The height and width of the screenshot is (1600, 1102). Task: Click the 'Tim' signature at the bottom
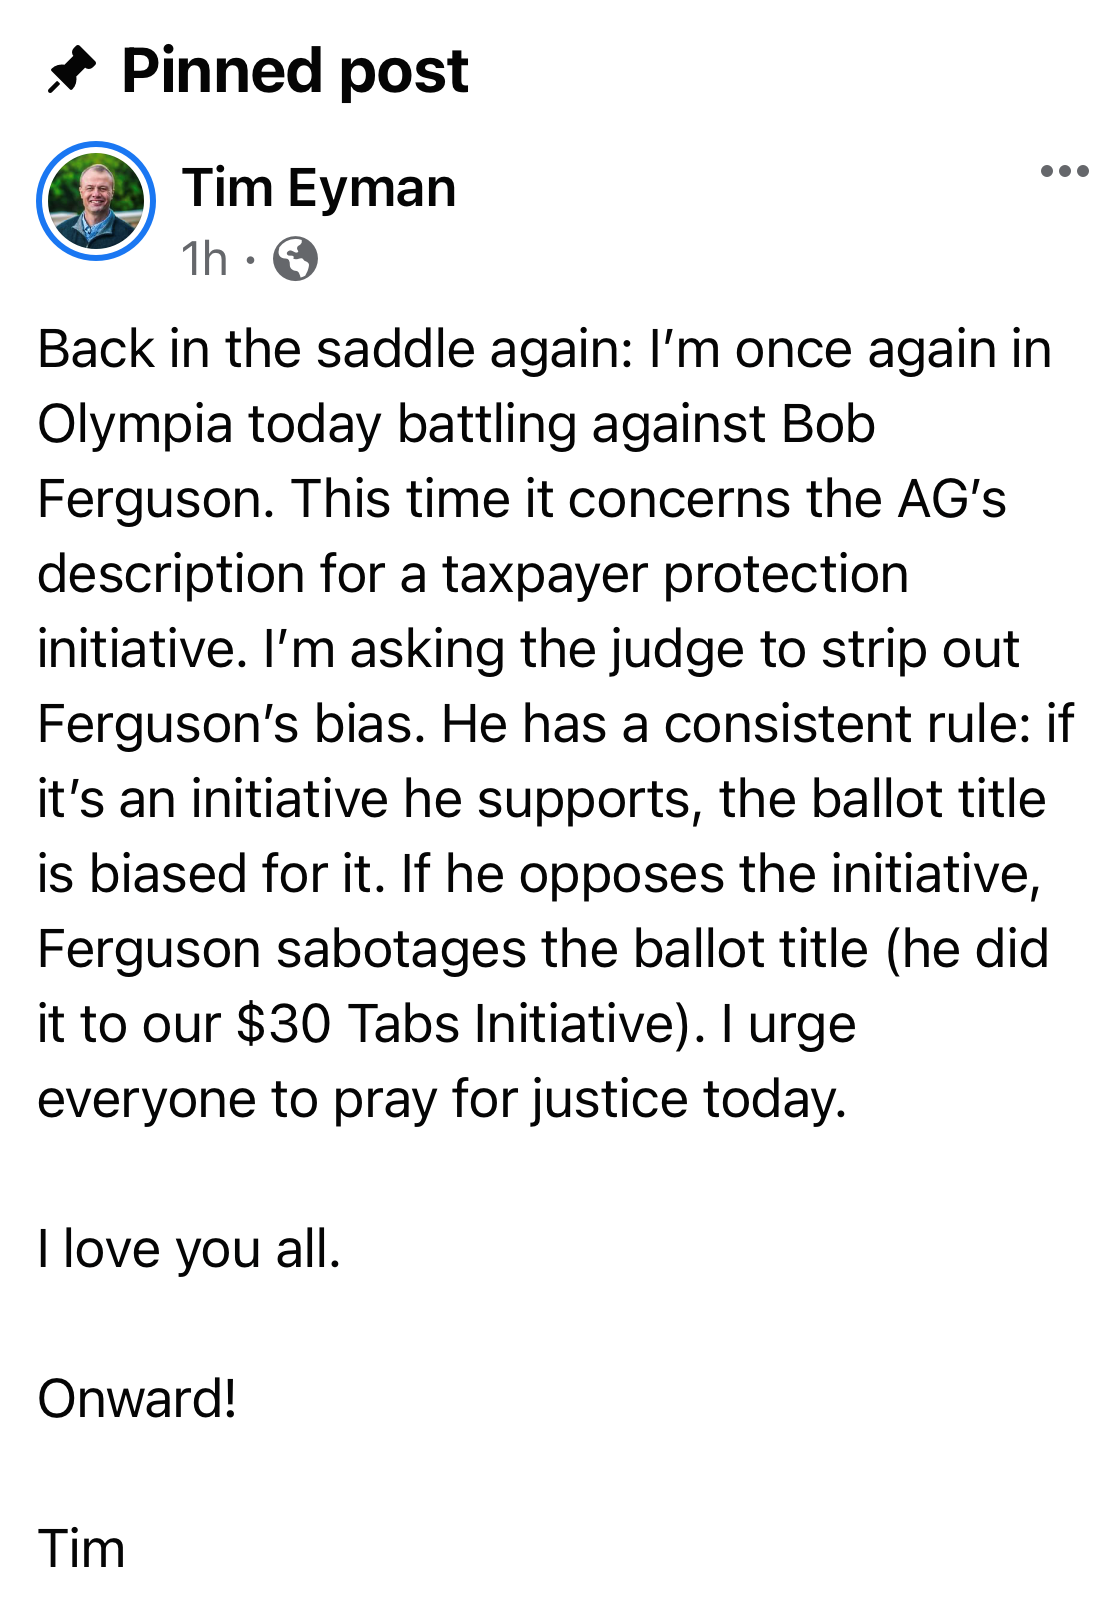pyautogui.click(x=81, y=1549)
